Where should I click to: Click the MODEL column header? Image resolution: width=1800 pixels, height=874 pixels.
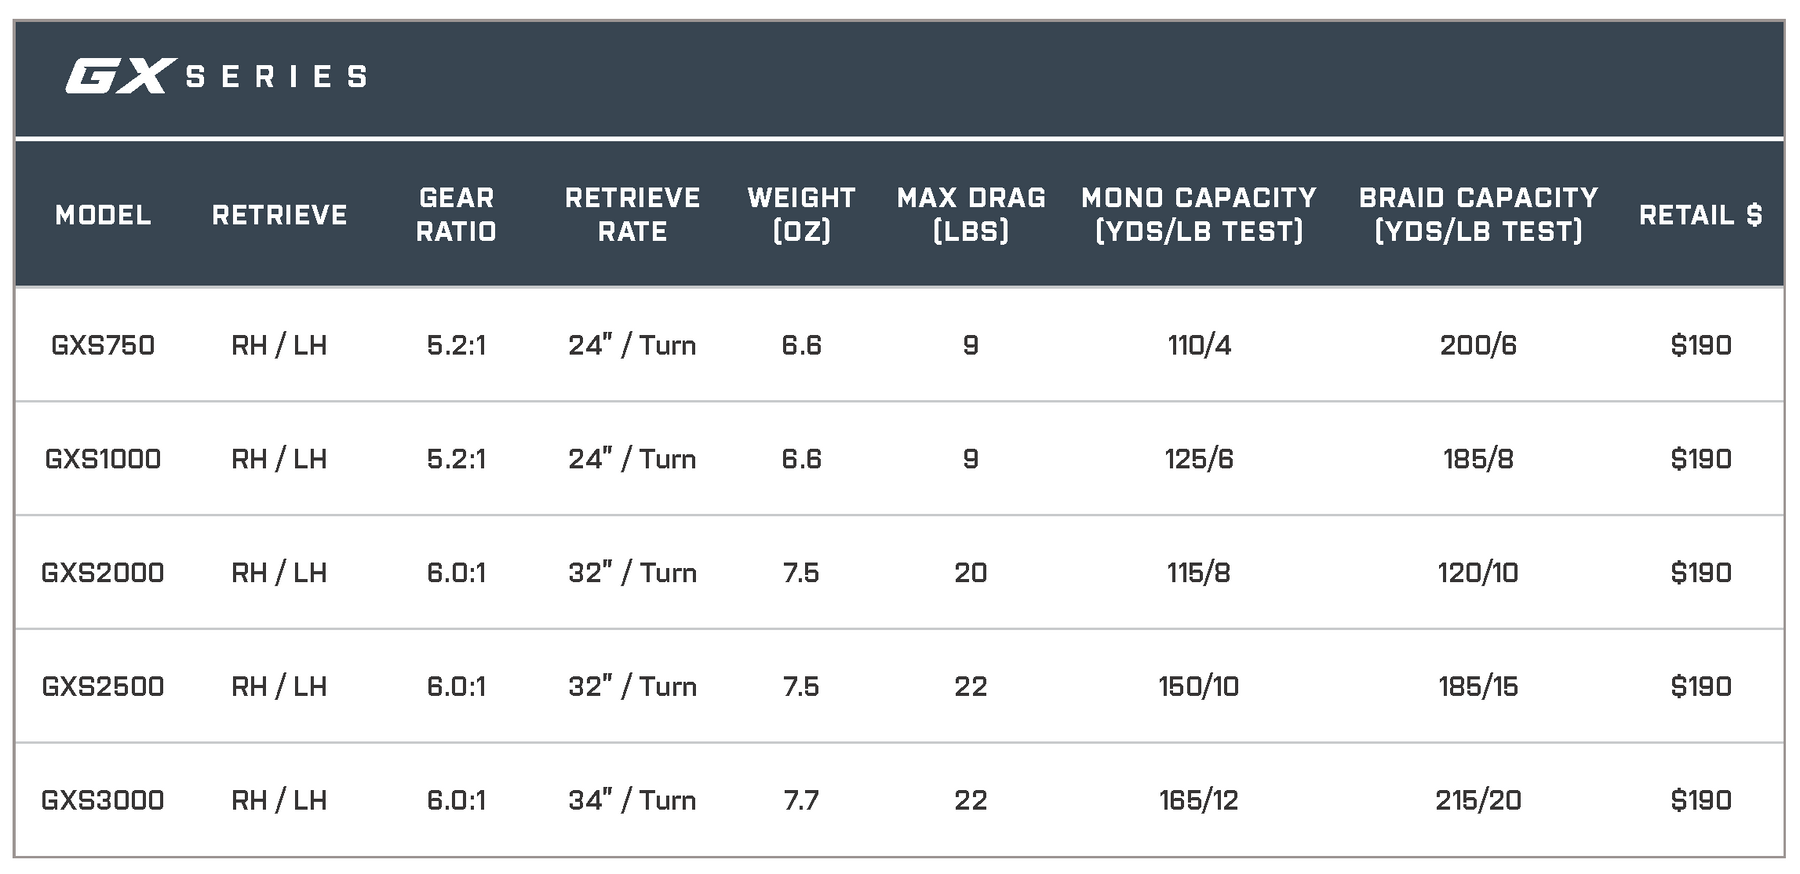pyautogui.click(x=103, y=215)
